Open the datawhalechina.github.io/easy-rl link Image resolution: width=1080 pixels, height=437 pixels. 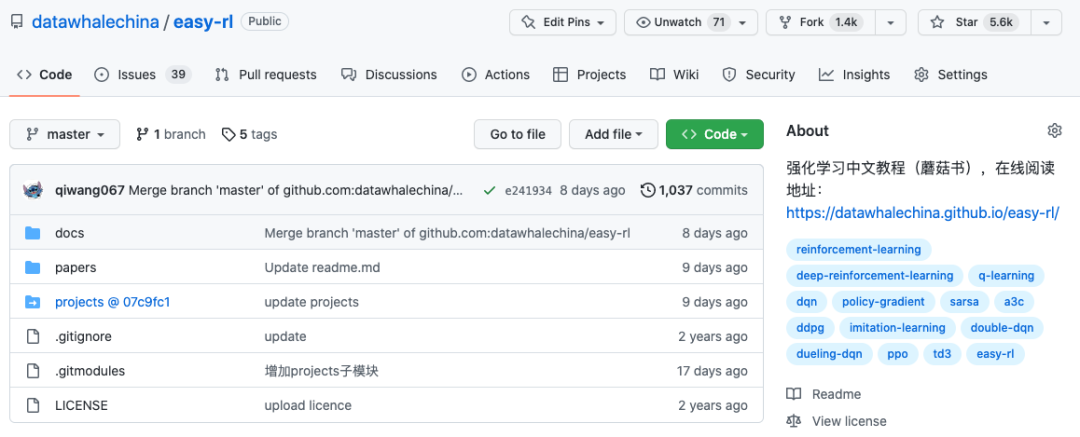point(923,214)
